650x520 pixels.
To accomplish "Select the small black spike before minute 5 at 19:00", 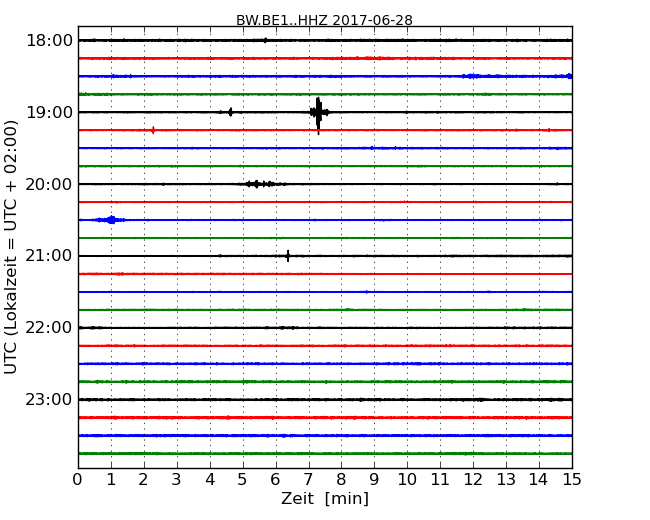I will tap(230, 112).
